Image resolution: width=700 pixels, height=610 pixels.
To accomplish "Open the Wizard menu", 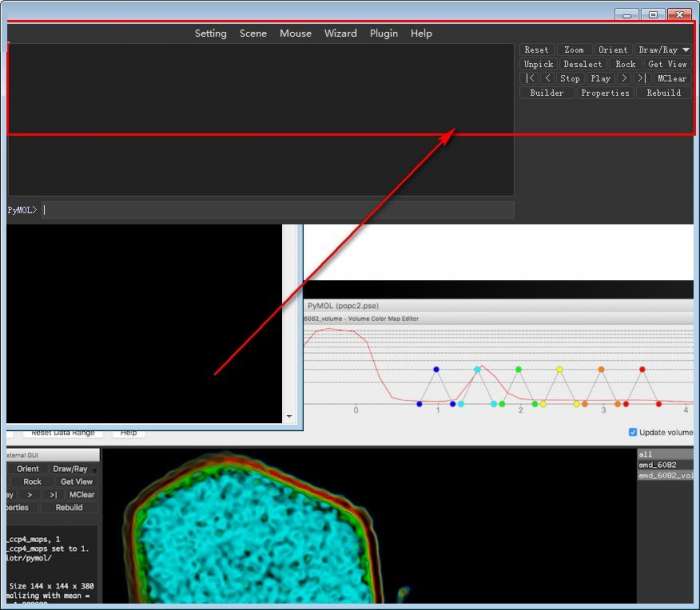I will tap(340, 33).
